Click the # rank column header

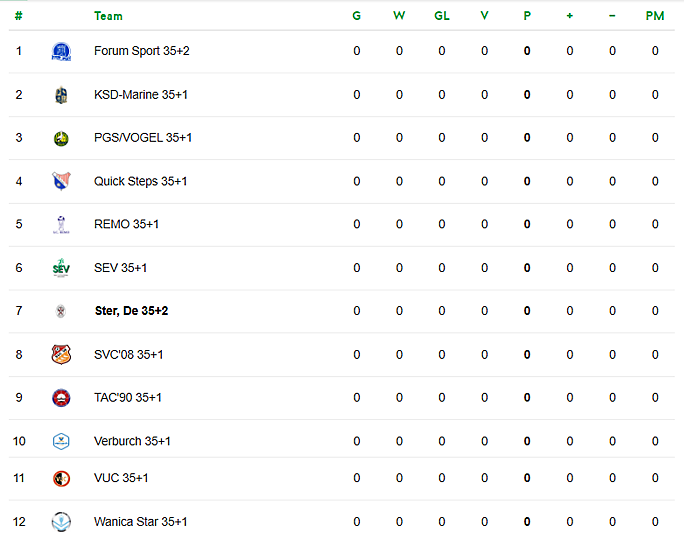click(x=18, y=16)
